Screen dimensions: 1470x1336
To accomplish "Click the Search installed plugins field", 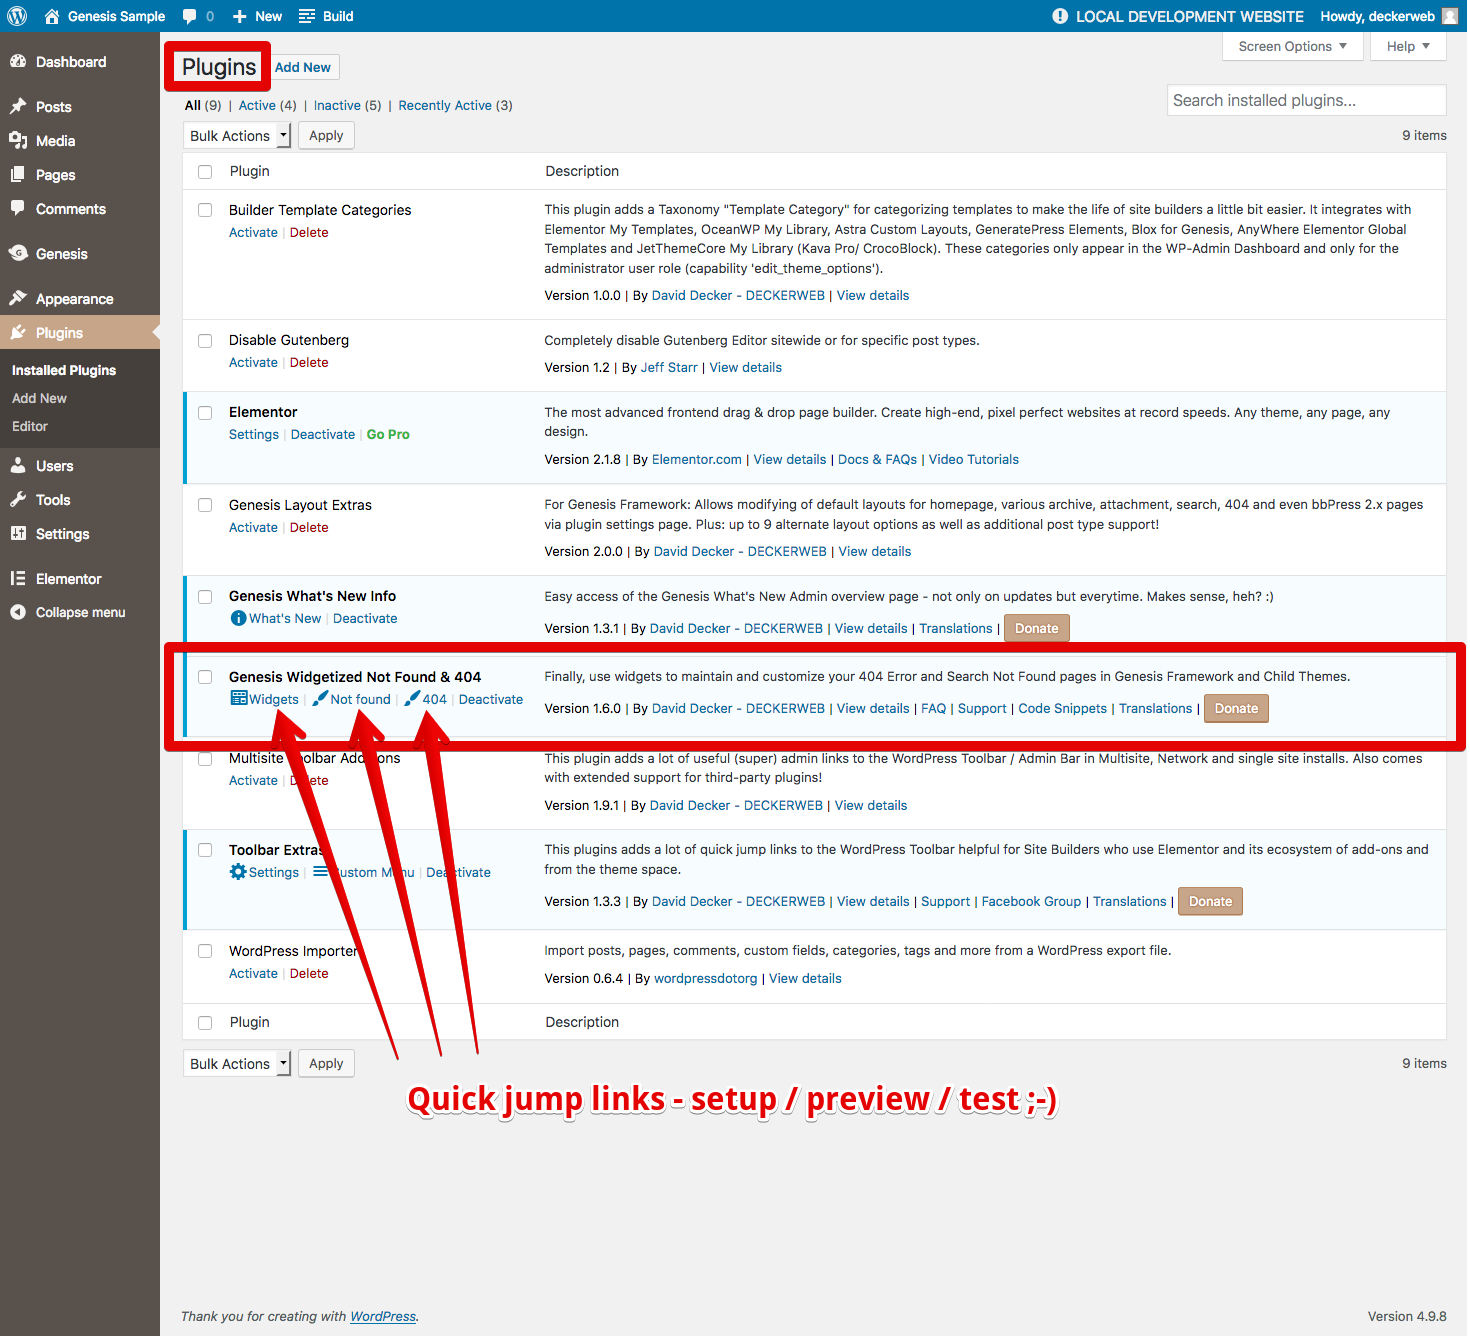I will point(1306,100).
